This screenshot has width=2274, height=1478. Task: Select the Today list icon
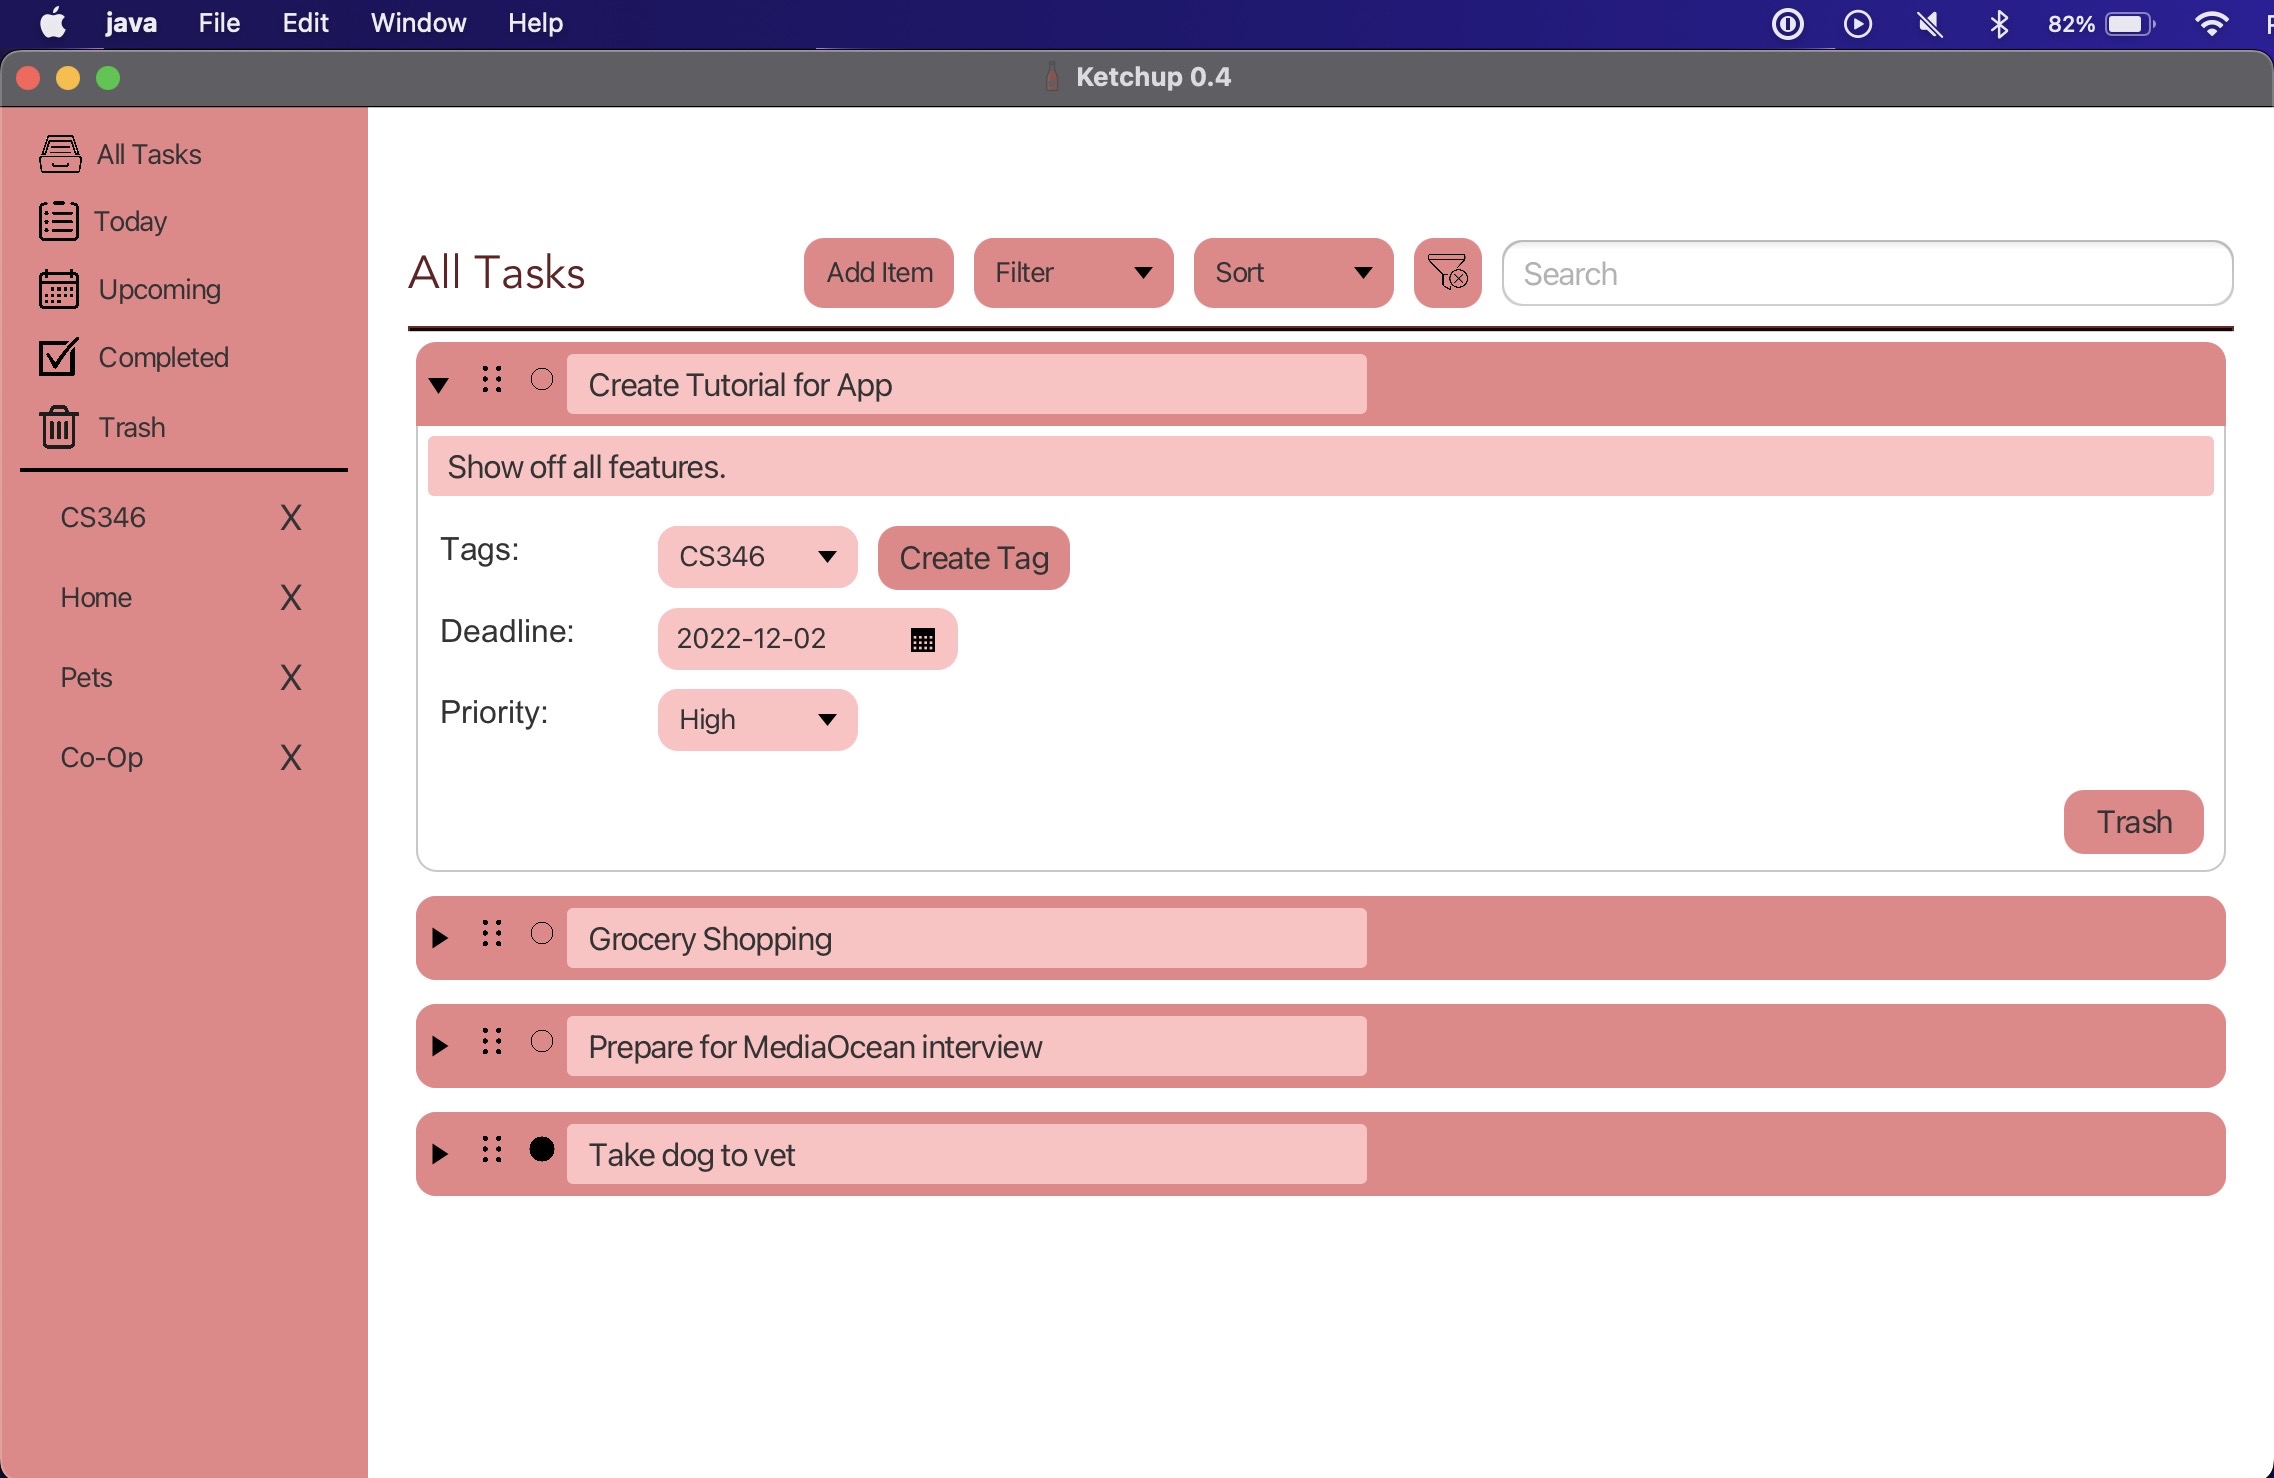pos(59,221)
